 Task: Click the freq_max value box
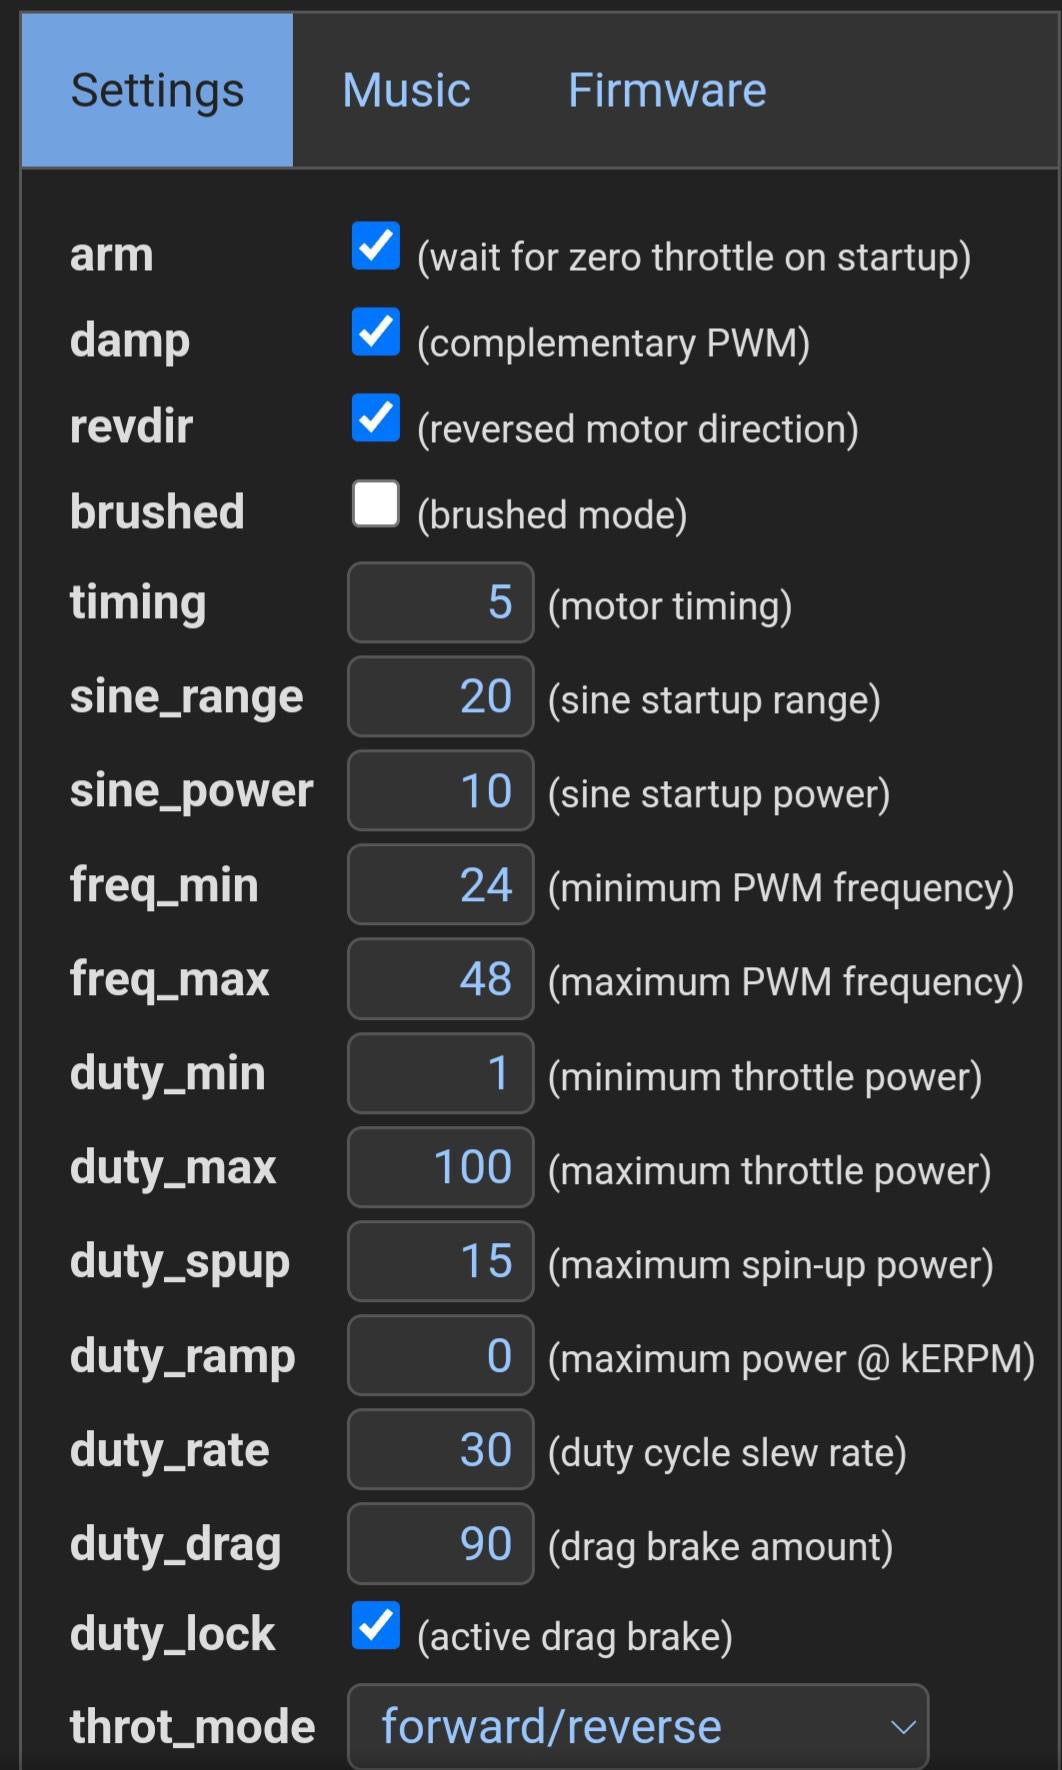tap(440, 978)
